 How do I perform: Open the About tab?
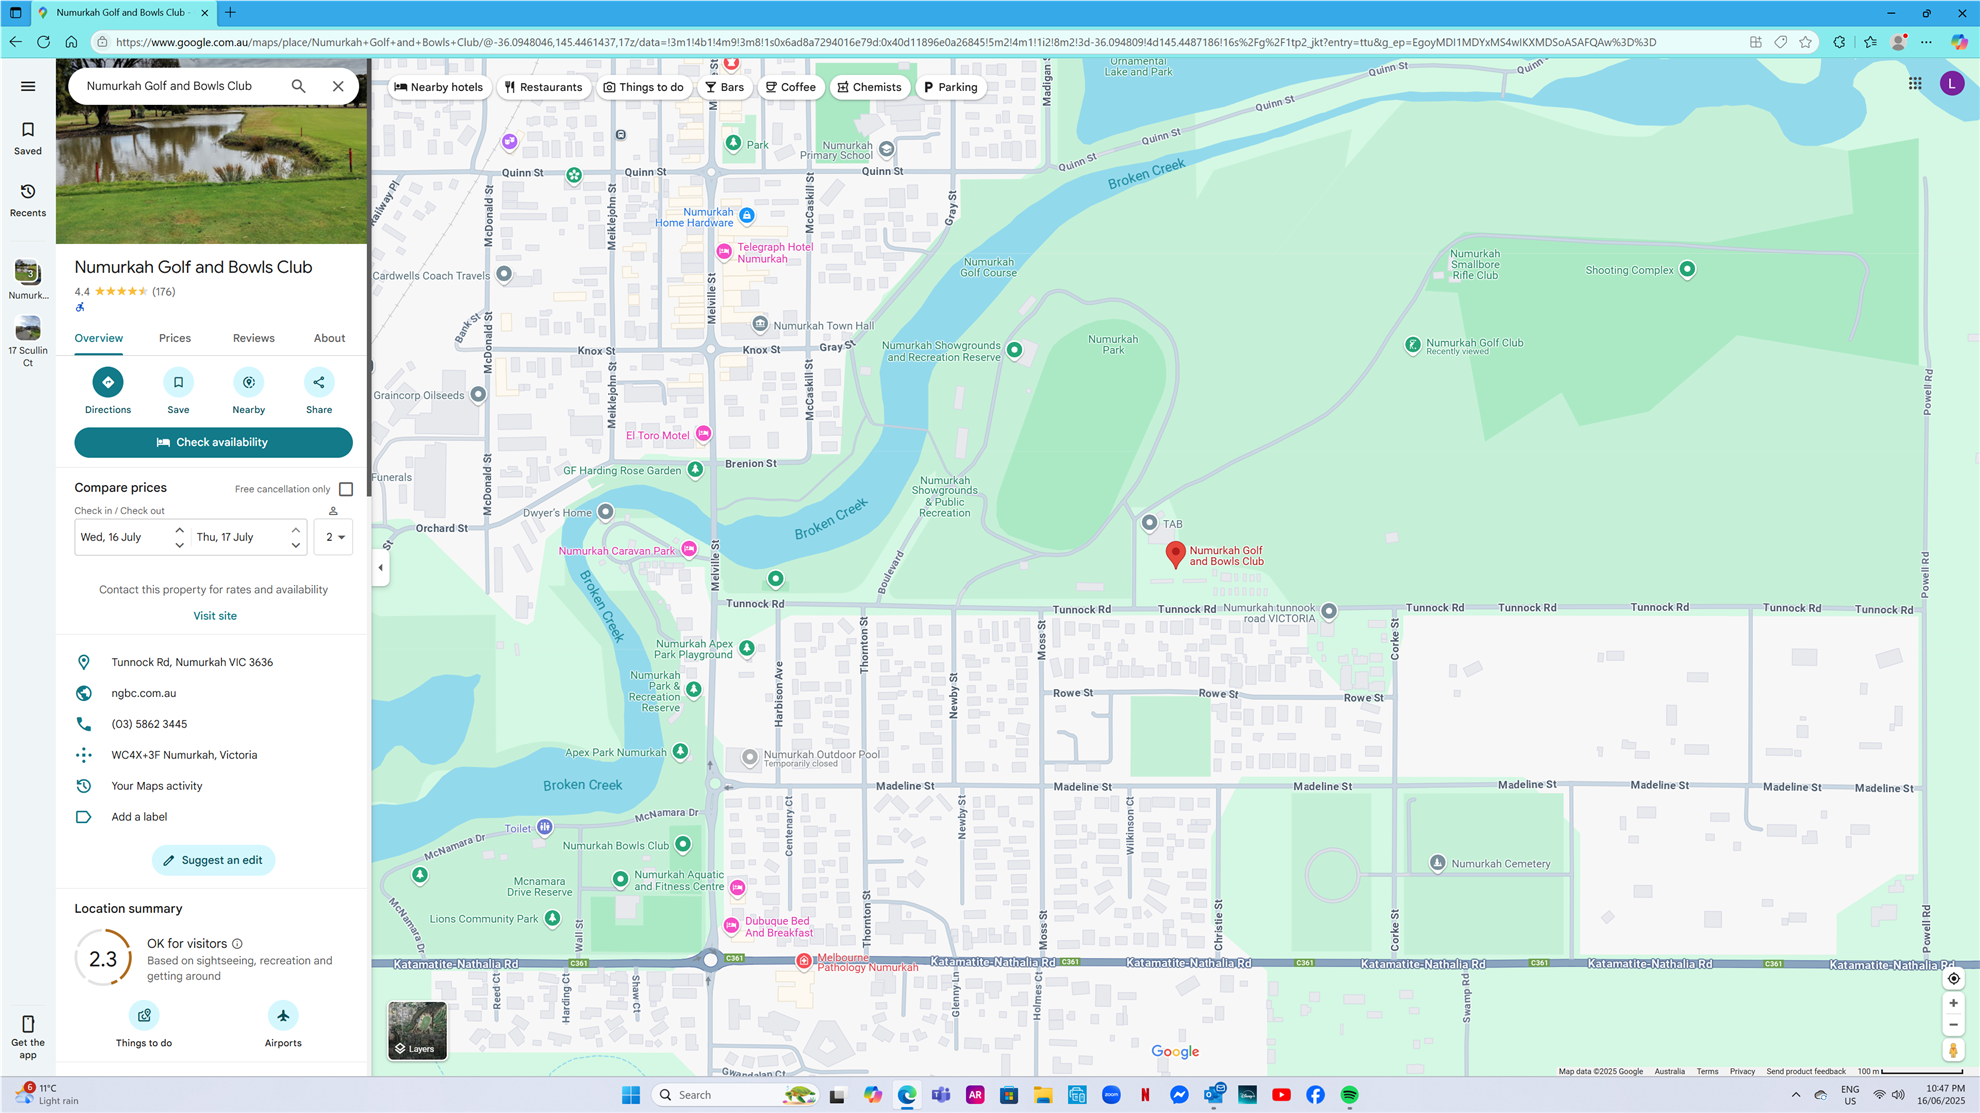[329, 338]
